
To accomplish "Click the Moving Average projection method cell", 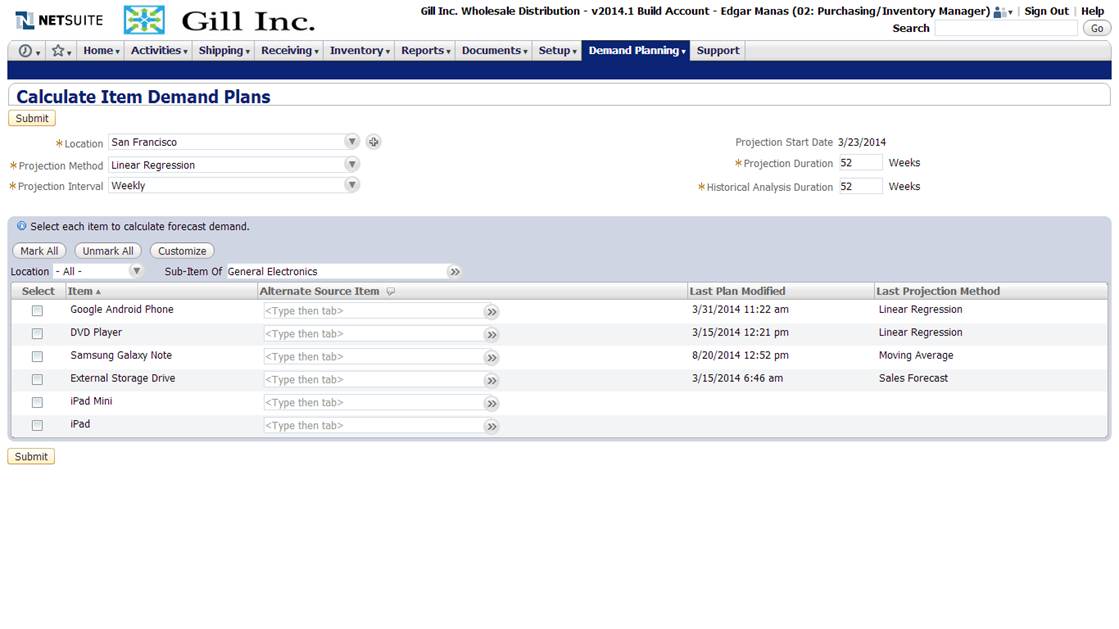I will point(916,356).
